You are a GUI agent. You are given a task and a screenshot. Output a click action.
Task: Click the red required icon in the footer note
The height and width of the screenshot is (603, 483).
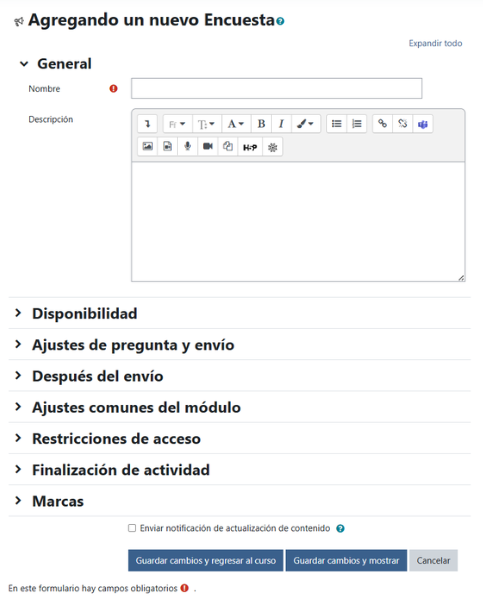click(185, 588)
